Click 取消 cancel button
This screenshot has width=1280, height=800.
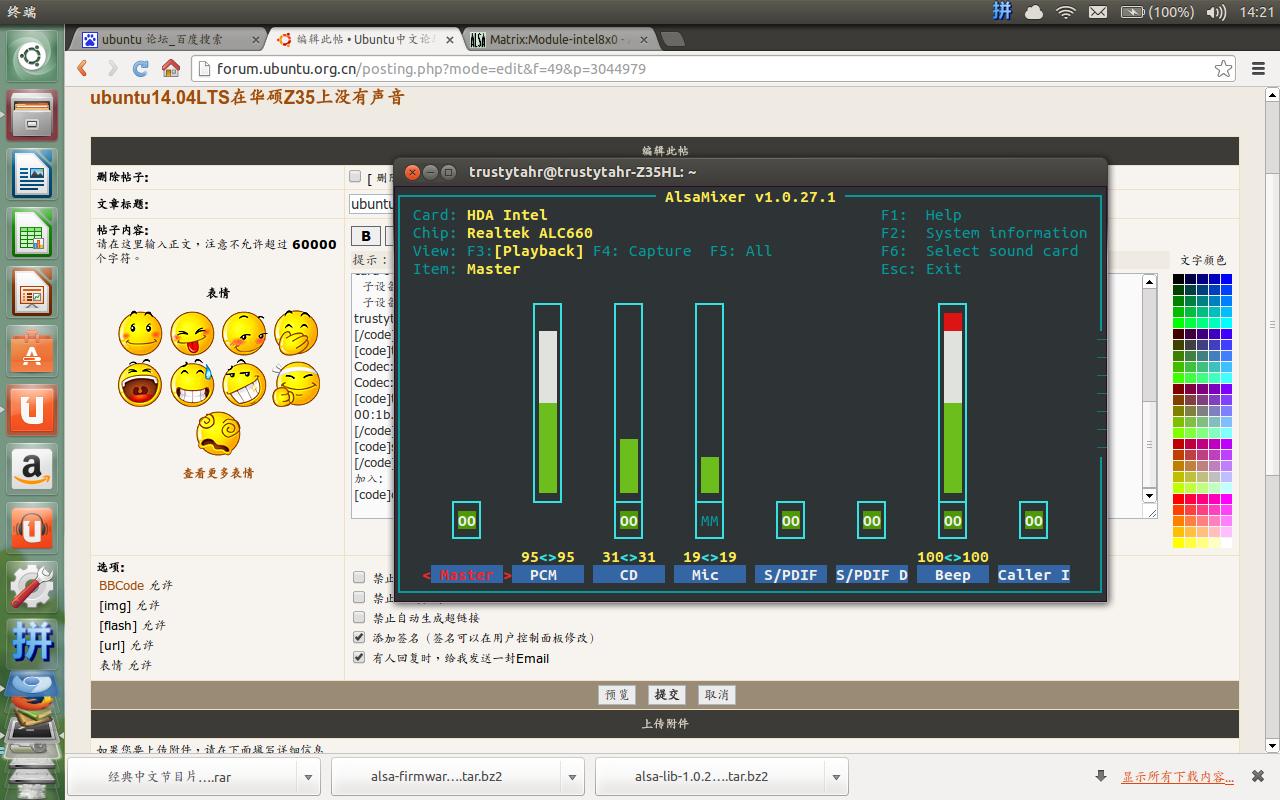pyautogui.click(x=715, y=695)
